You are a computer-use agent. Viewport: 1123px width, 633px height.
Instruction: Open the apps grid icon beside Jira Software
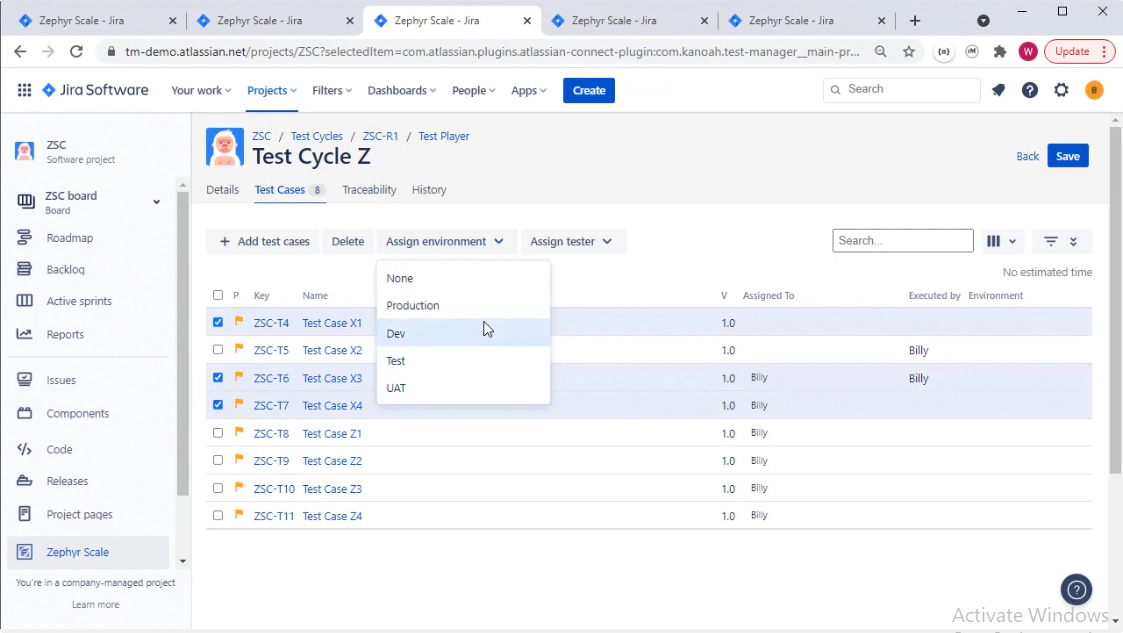pyautogui.click(x=23, y=90)
